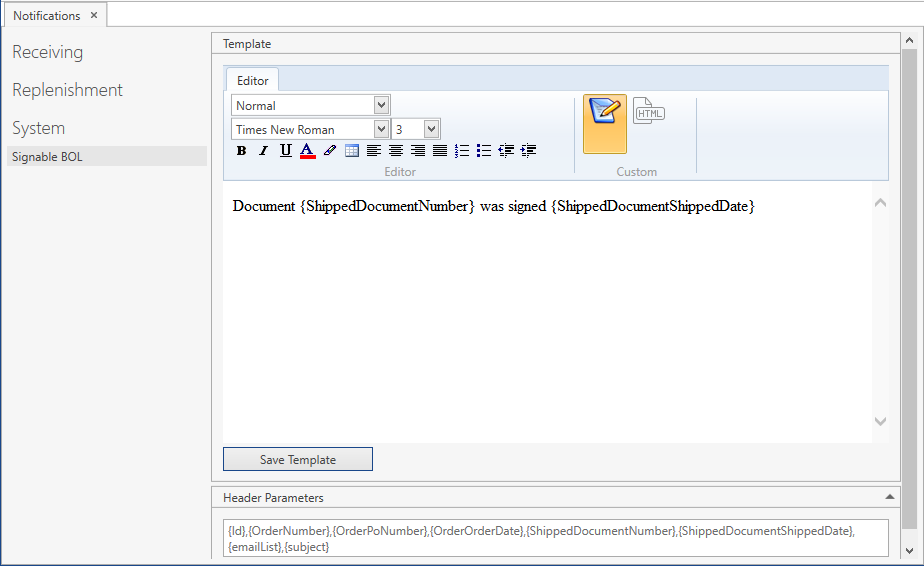924x566 pixels.
Task: Center align the template text
Action: pos(396,151)
